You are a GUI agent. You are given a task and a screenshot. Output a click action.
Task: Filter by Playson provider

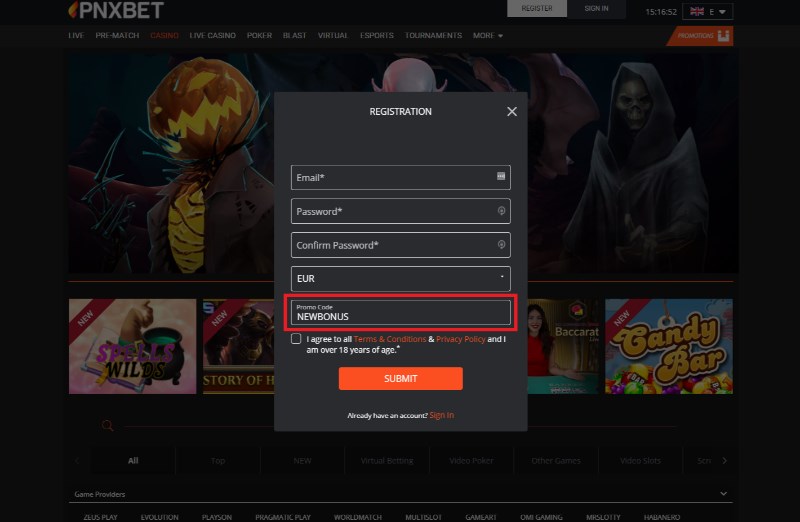click(217, 517)
